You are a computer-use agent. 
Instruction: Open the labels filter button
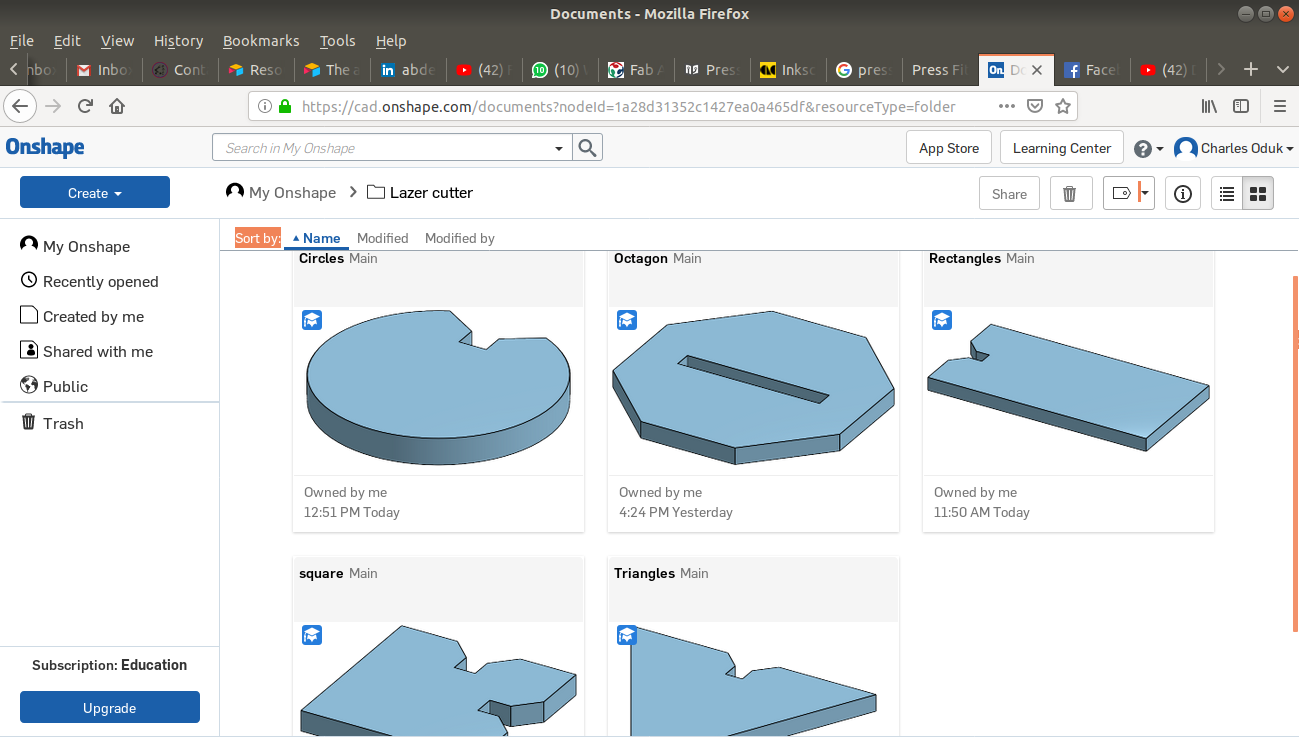point(1128,194)
